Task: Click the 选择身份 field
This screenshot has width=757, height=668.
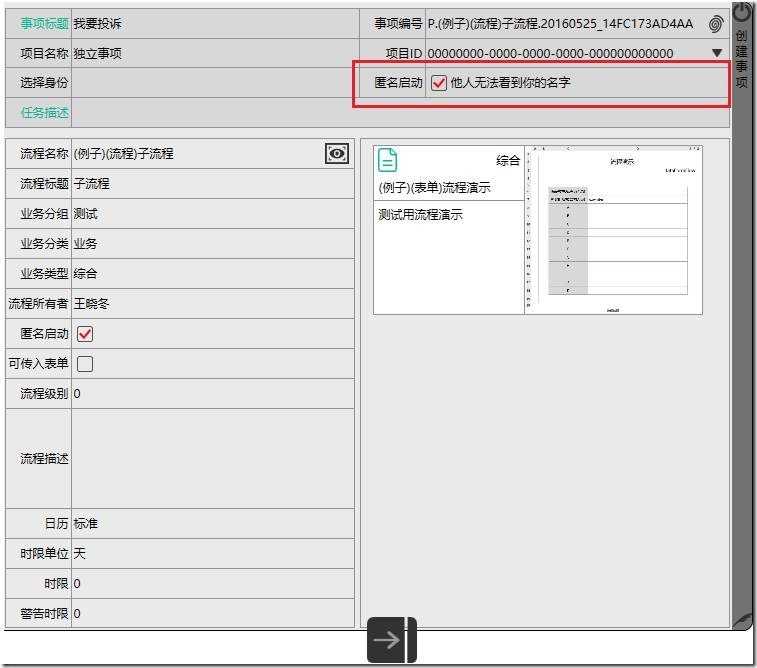Action: click(215, 83)
